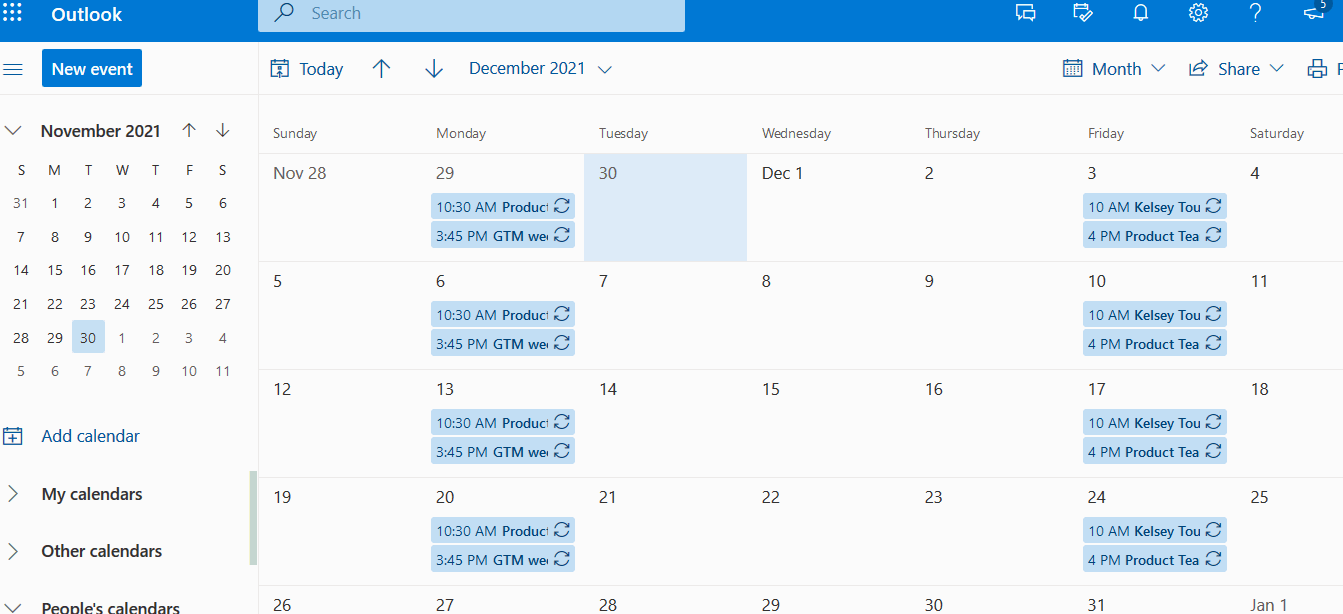The width and height of the screenshot is (1343, 614).
Task: Click recurrence icon on GTM weekly event Nov 29
Action: tap(563, 235)
